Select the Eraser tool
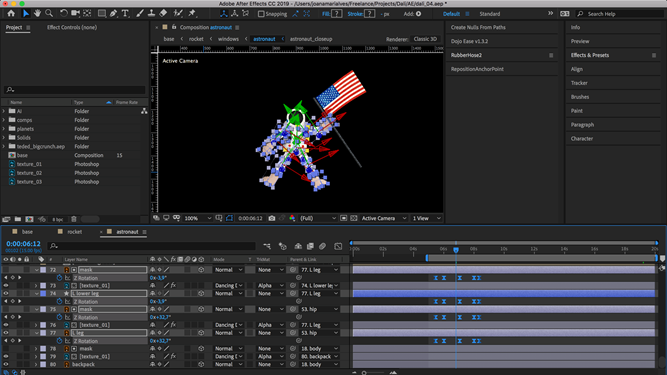667x375 pixels. 163,14
